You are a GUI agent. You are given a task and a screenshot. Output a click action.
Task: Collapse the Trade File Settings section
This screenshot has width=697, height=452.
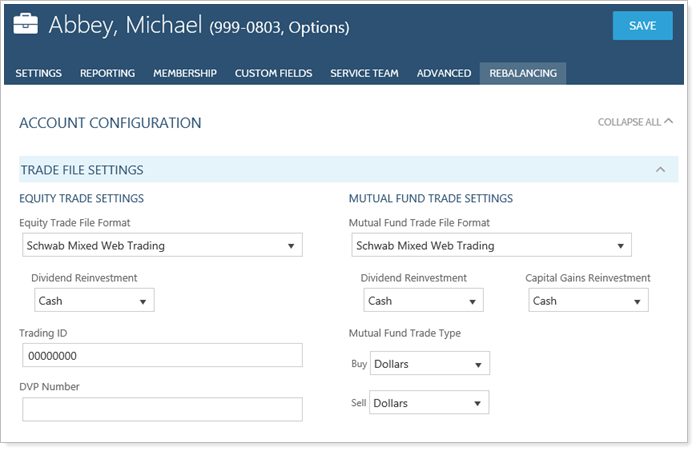point(660,170)
